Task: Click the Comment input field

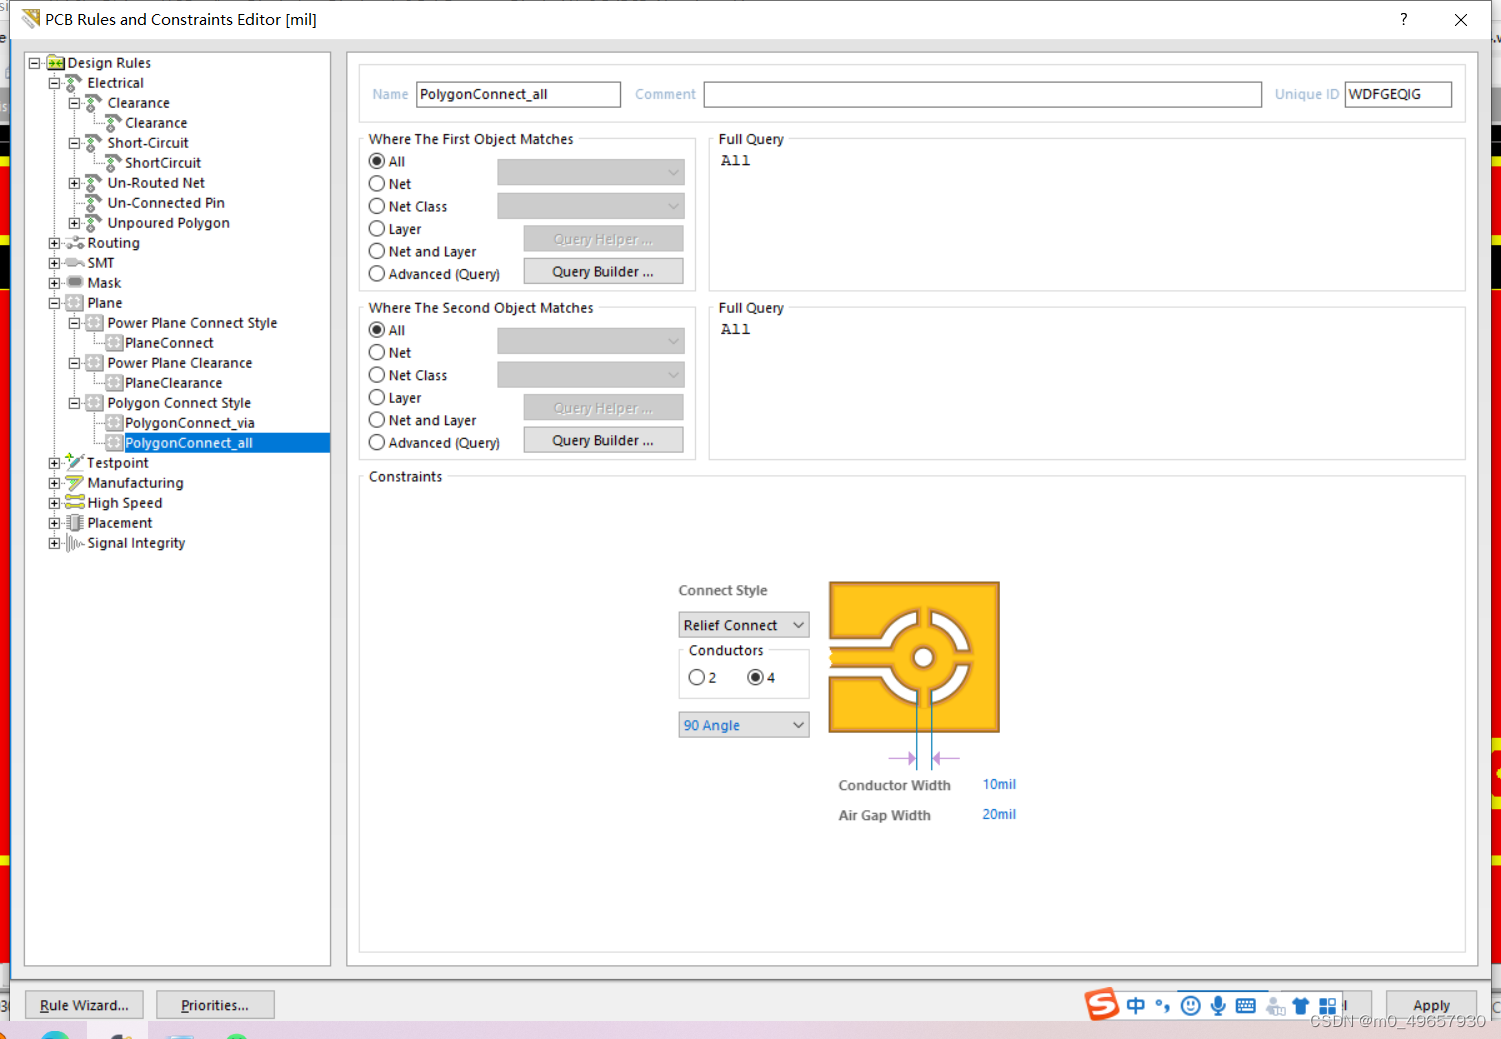Action: (x=982, y=94)
